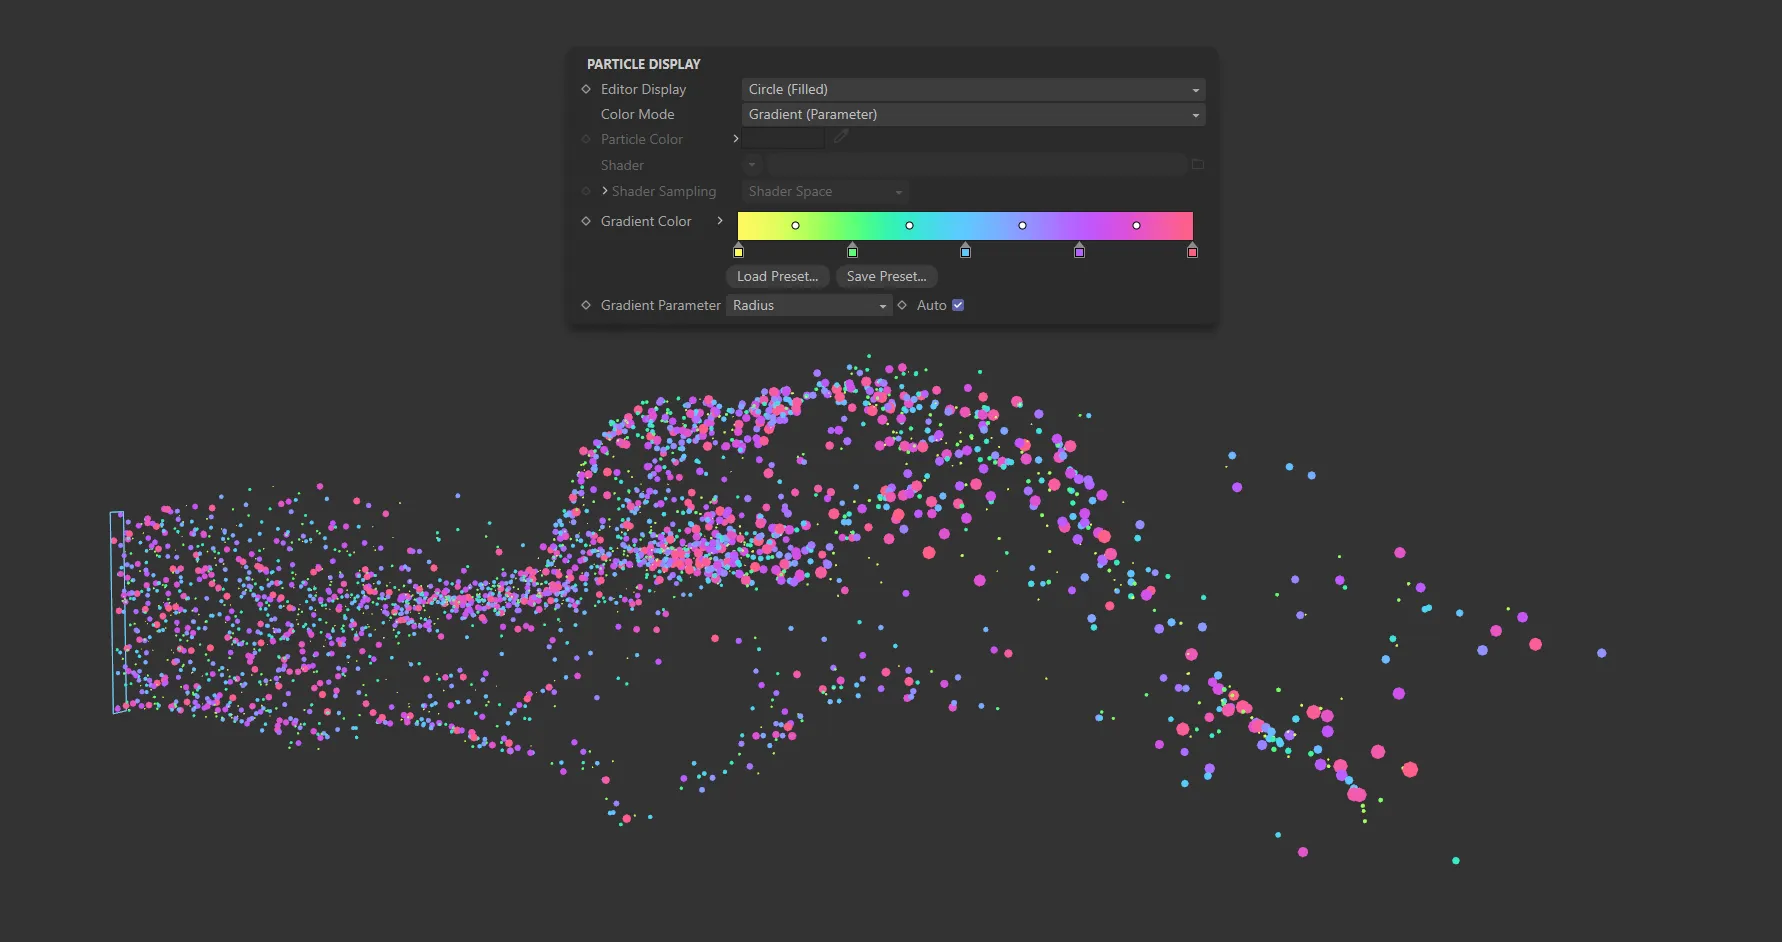Select the pink knot at the gradient's right end

(x=1192, y=251)
